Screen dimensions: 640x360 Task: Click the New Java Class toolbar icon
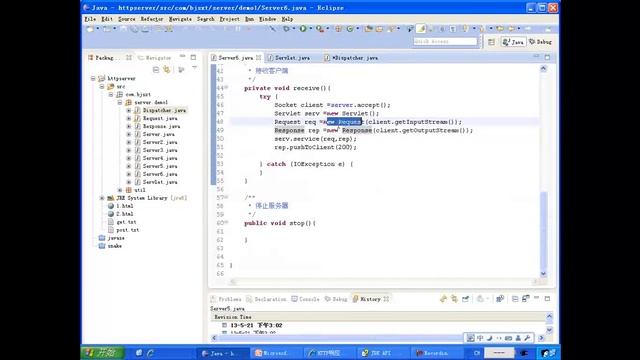click(350, 29)
